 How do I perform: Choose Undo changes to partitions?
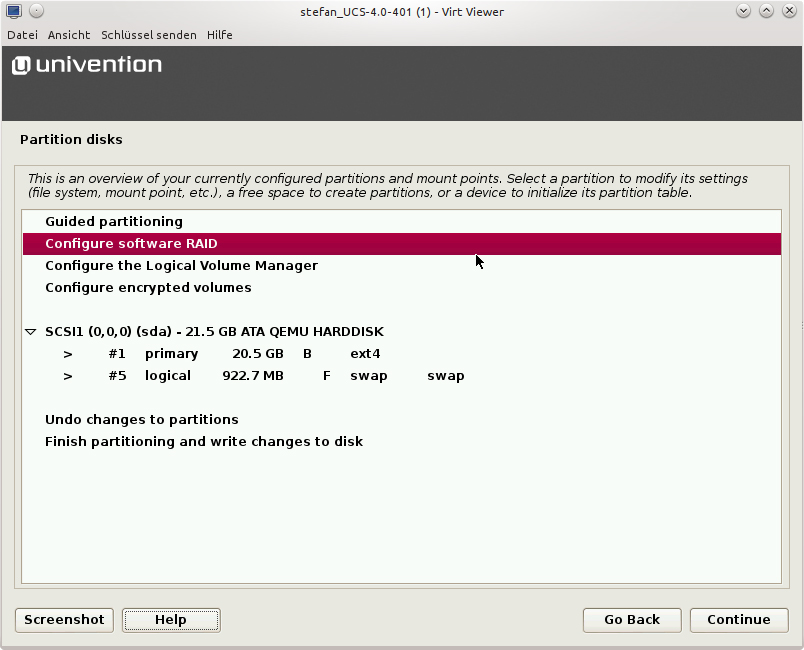tap(141, 420)
